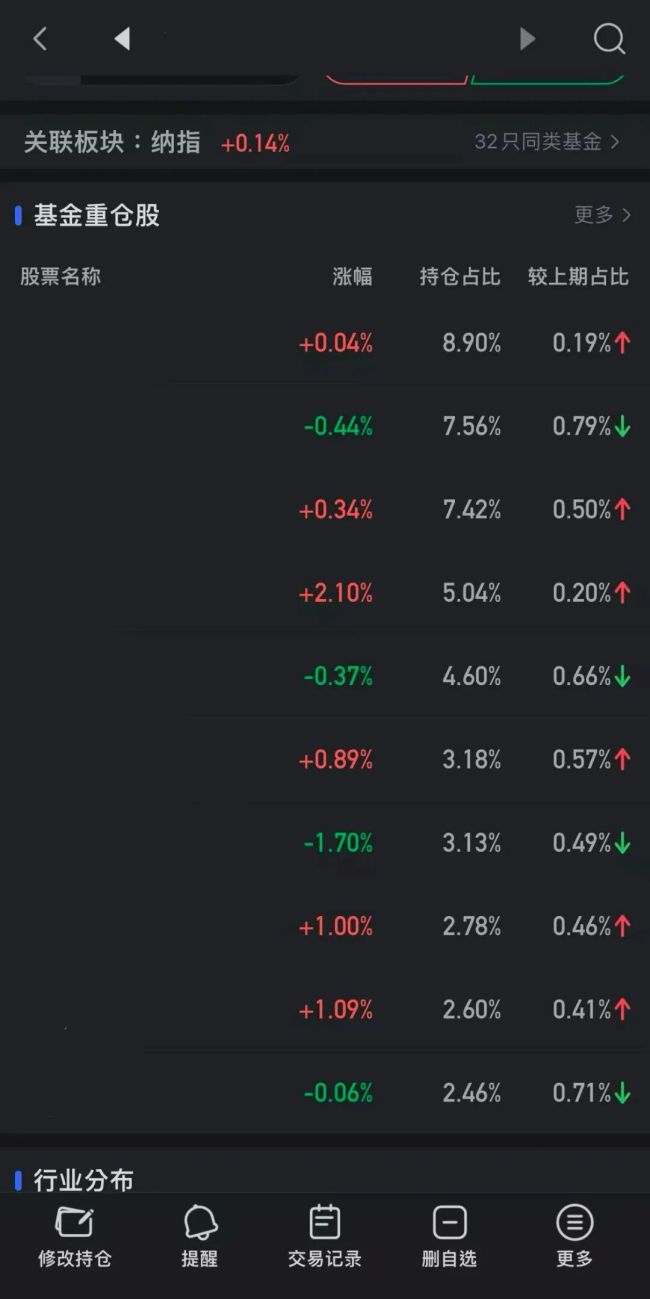Tap the red up arrow beside 0.19%
Image resolution: width=650 pixels, height=1299 pixels.
click(624, 343)
